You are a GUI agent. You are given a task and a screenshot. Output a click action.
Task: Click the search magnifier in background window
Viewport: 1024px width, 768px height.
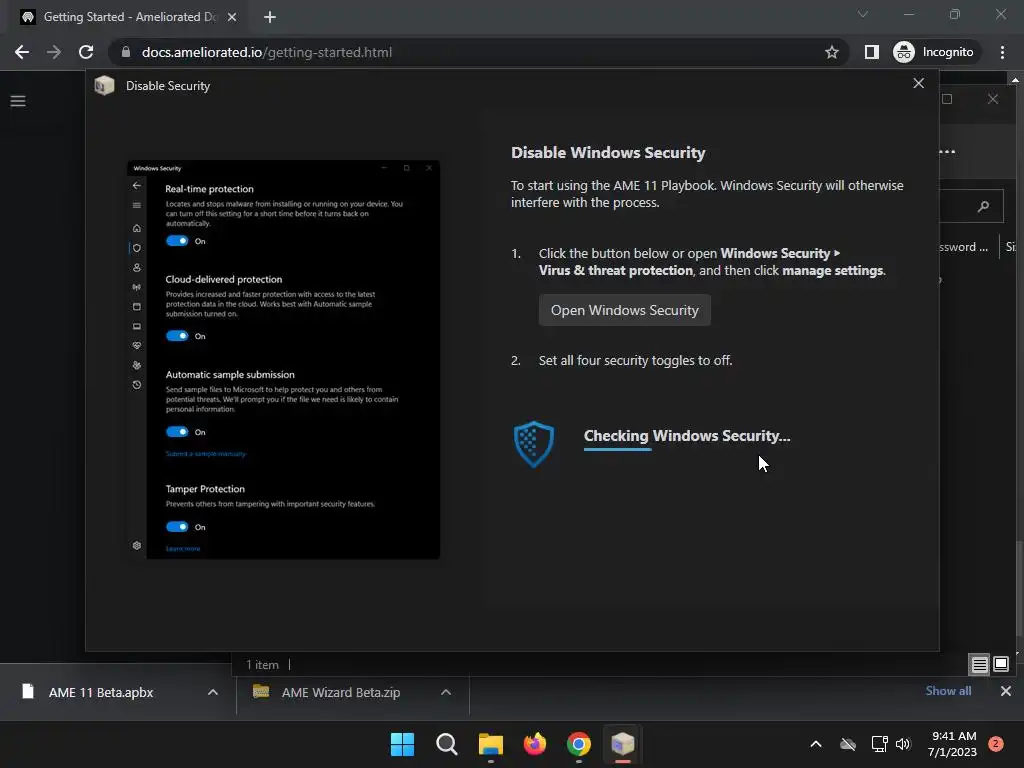tap(983, 206)
